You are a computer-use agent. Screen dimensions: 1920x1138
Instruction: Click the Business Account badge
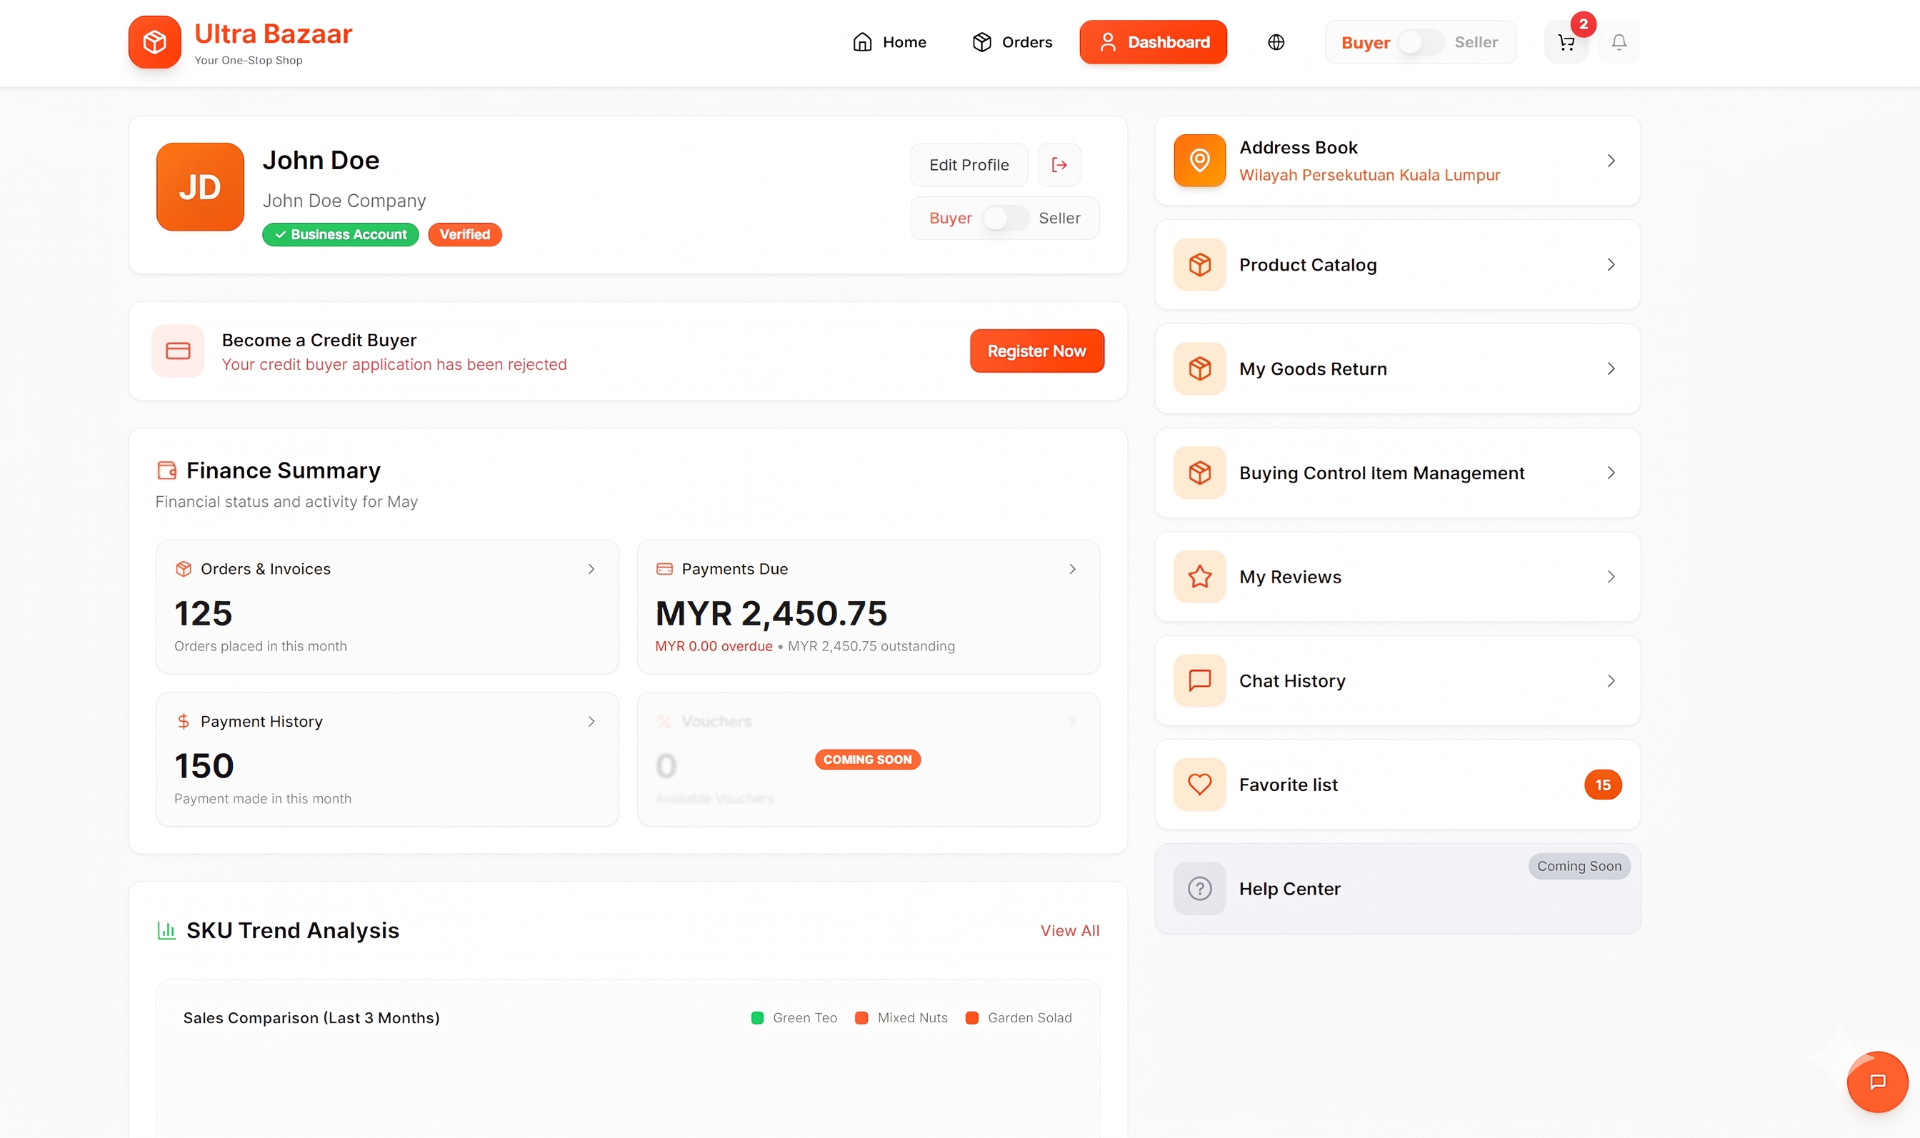340,234
